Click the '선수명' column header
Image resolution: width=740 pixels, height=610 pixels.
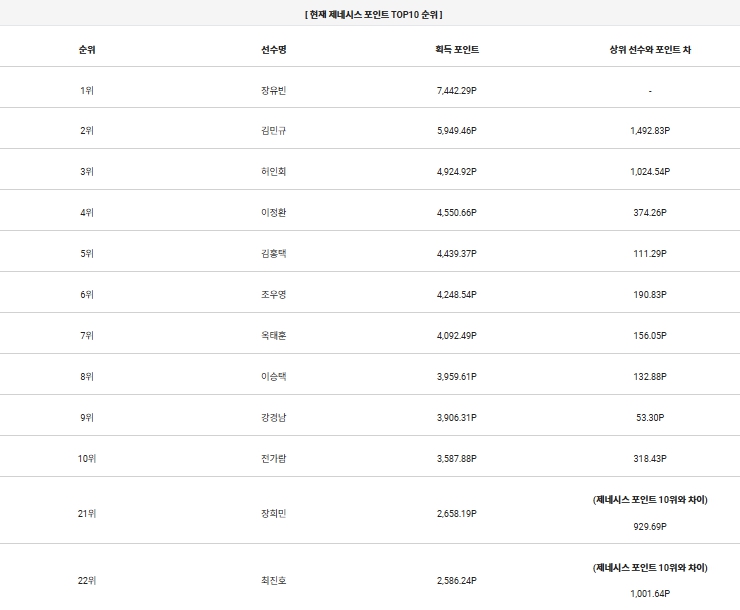tap(273, 49)
